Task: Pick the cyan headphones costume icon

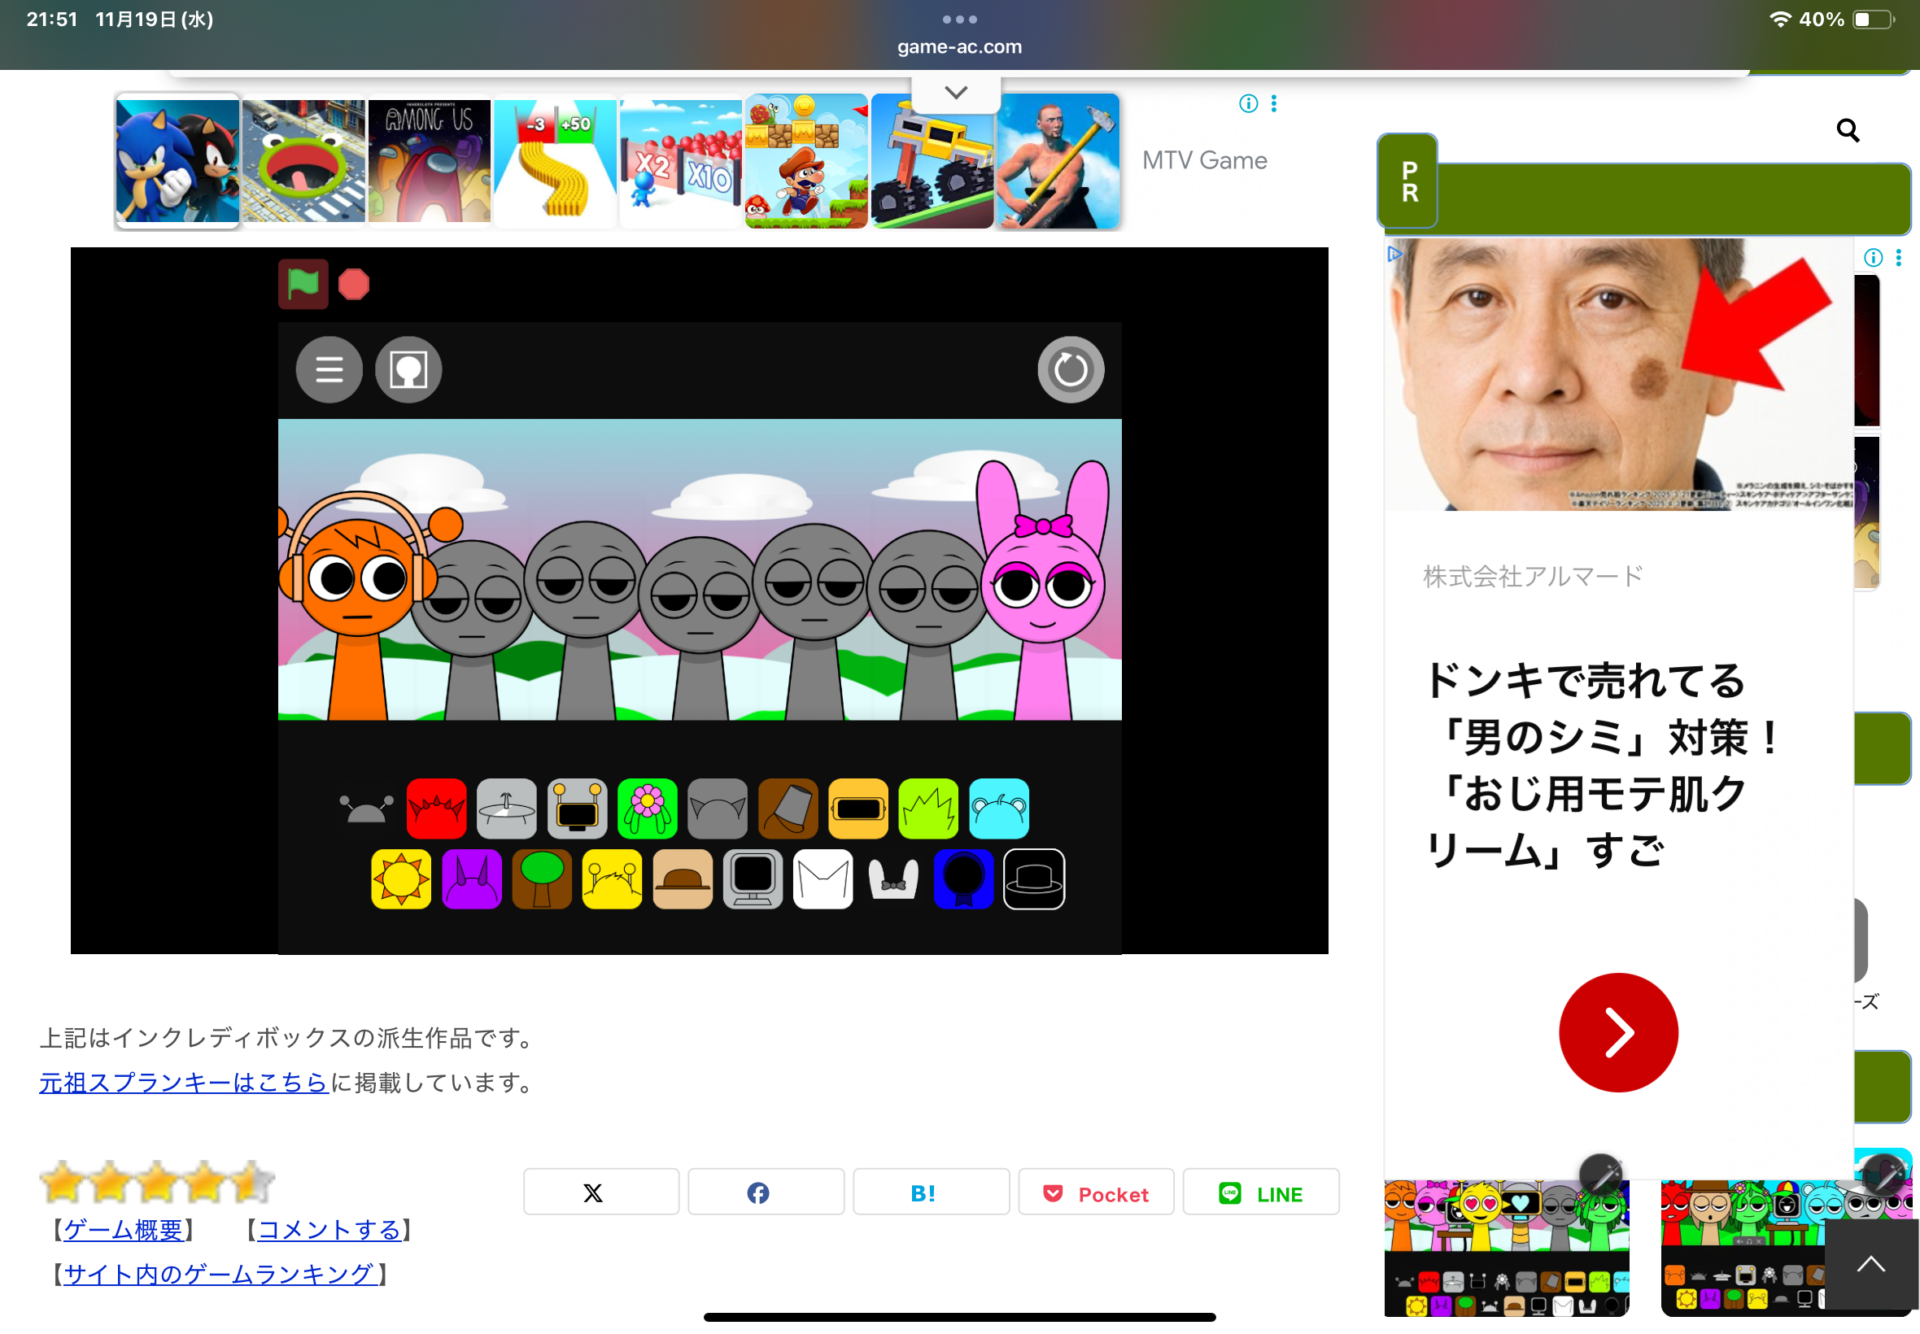Action: (x=998, y=808)
